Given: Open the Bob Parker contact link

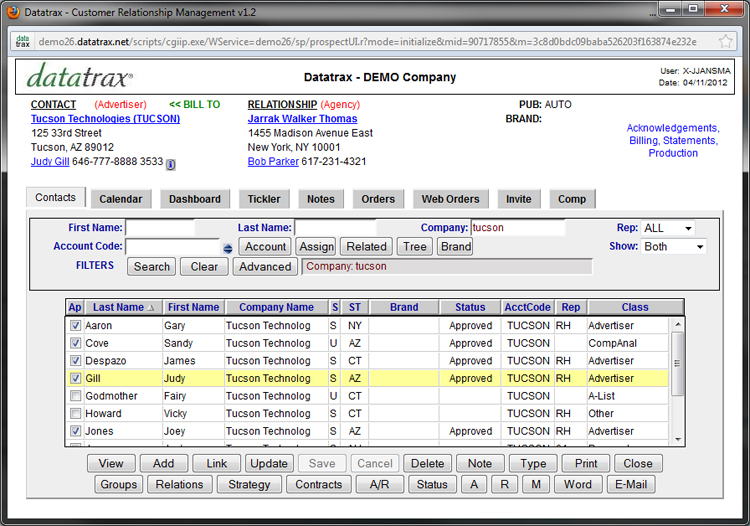Looking at the screenshot, I should click(x=273, y=162).
